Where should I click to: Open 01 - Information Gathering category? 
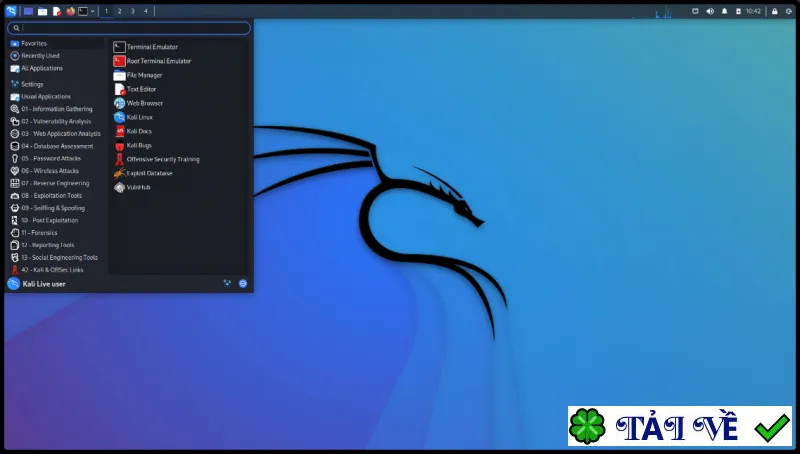56,109
